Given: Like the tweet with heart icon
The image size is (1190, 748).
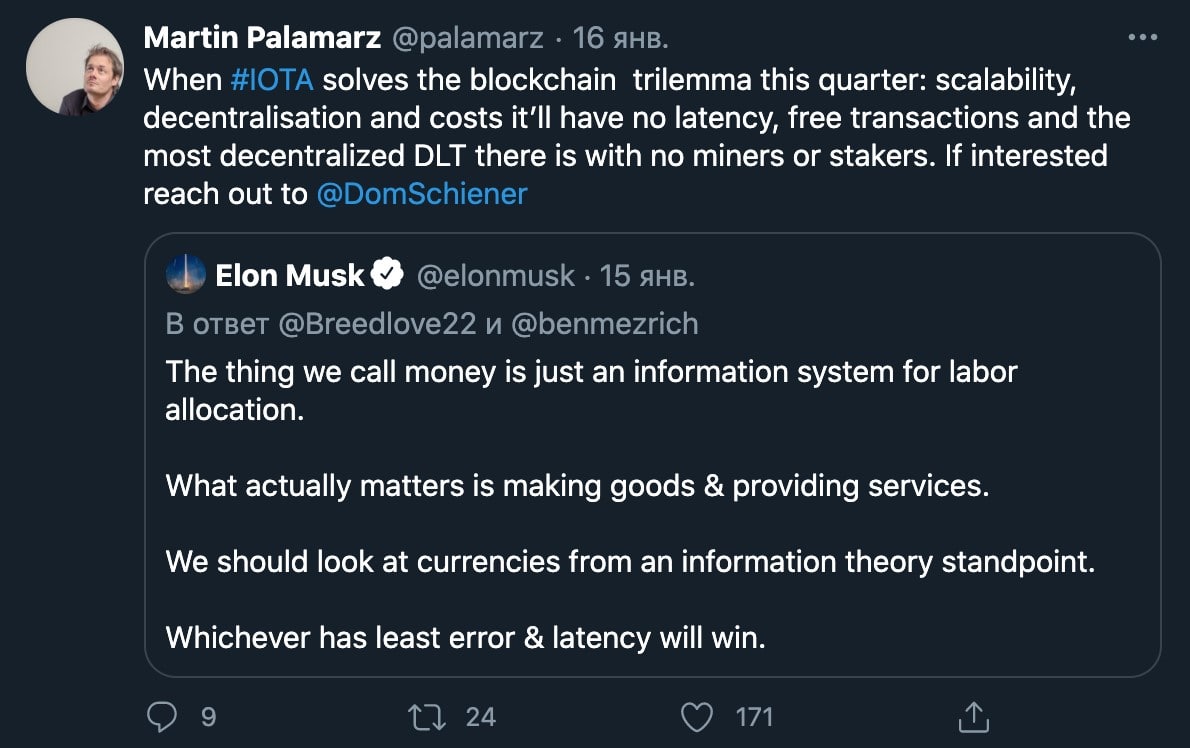Looking at the screenshot, I should pyautogui.click(x=697, y=717).
